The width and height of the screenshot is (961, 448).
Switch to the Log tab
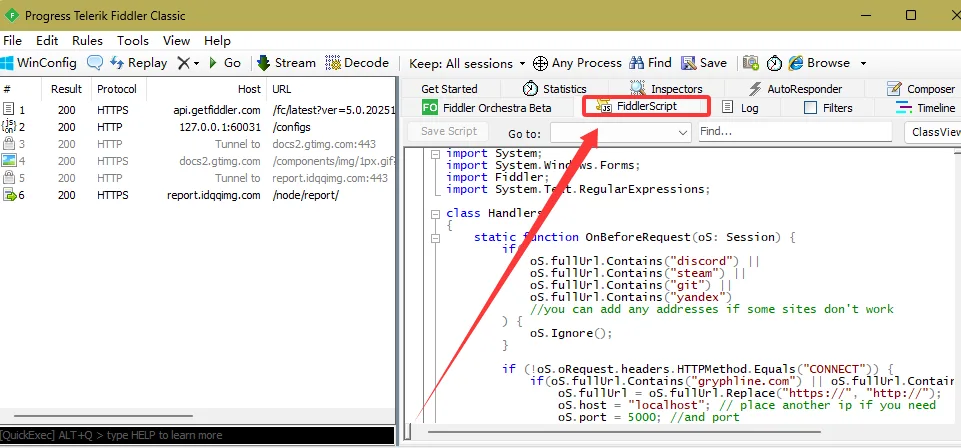(x=740, y=108)
